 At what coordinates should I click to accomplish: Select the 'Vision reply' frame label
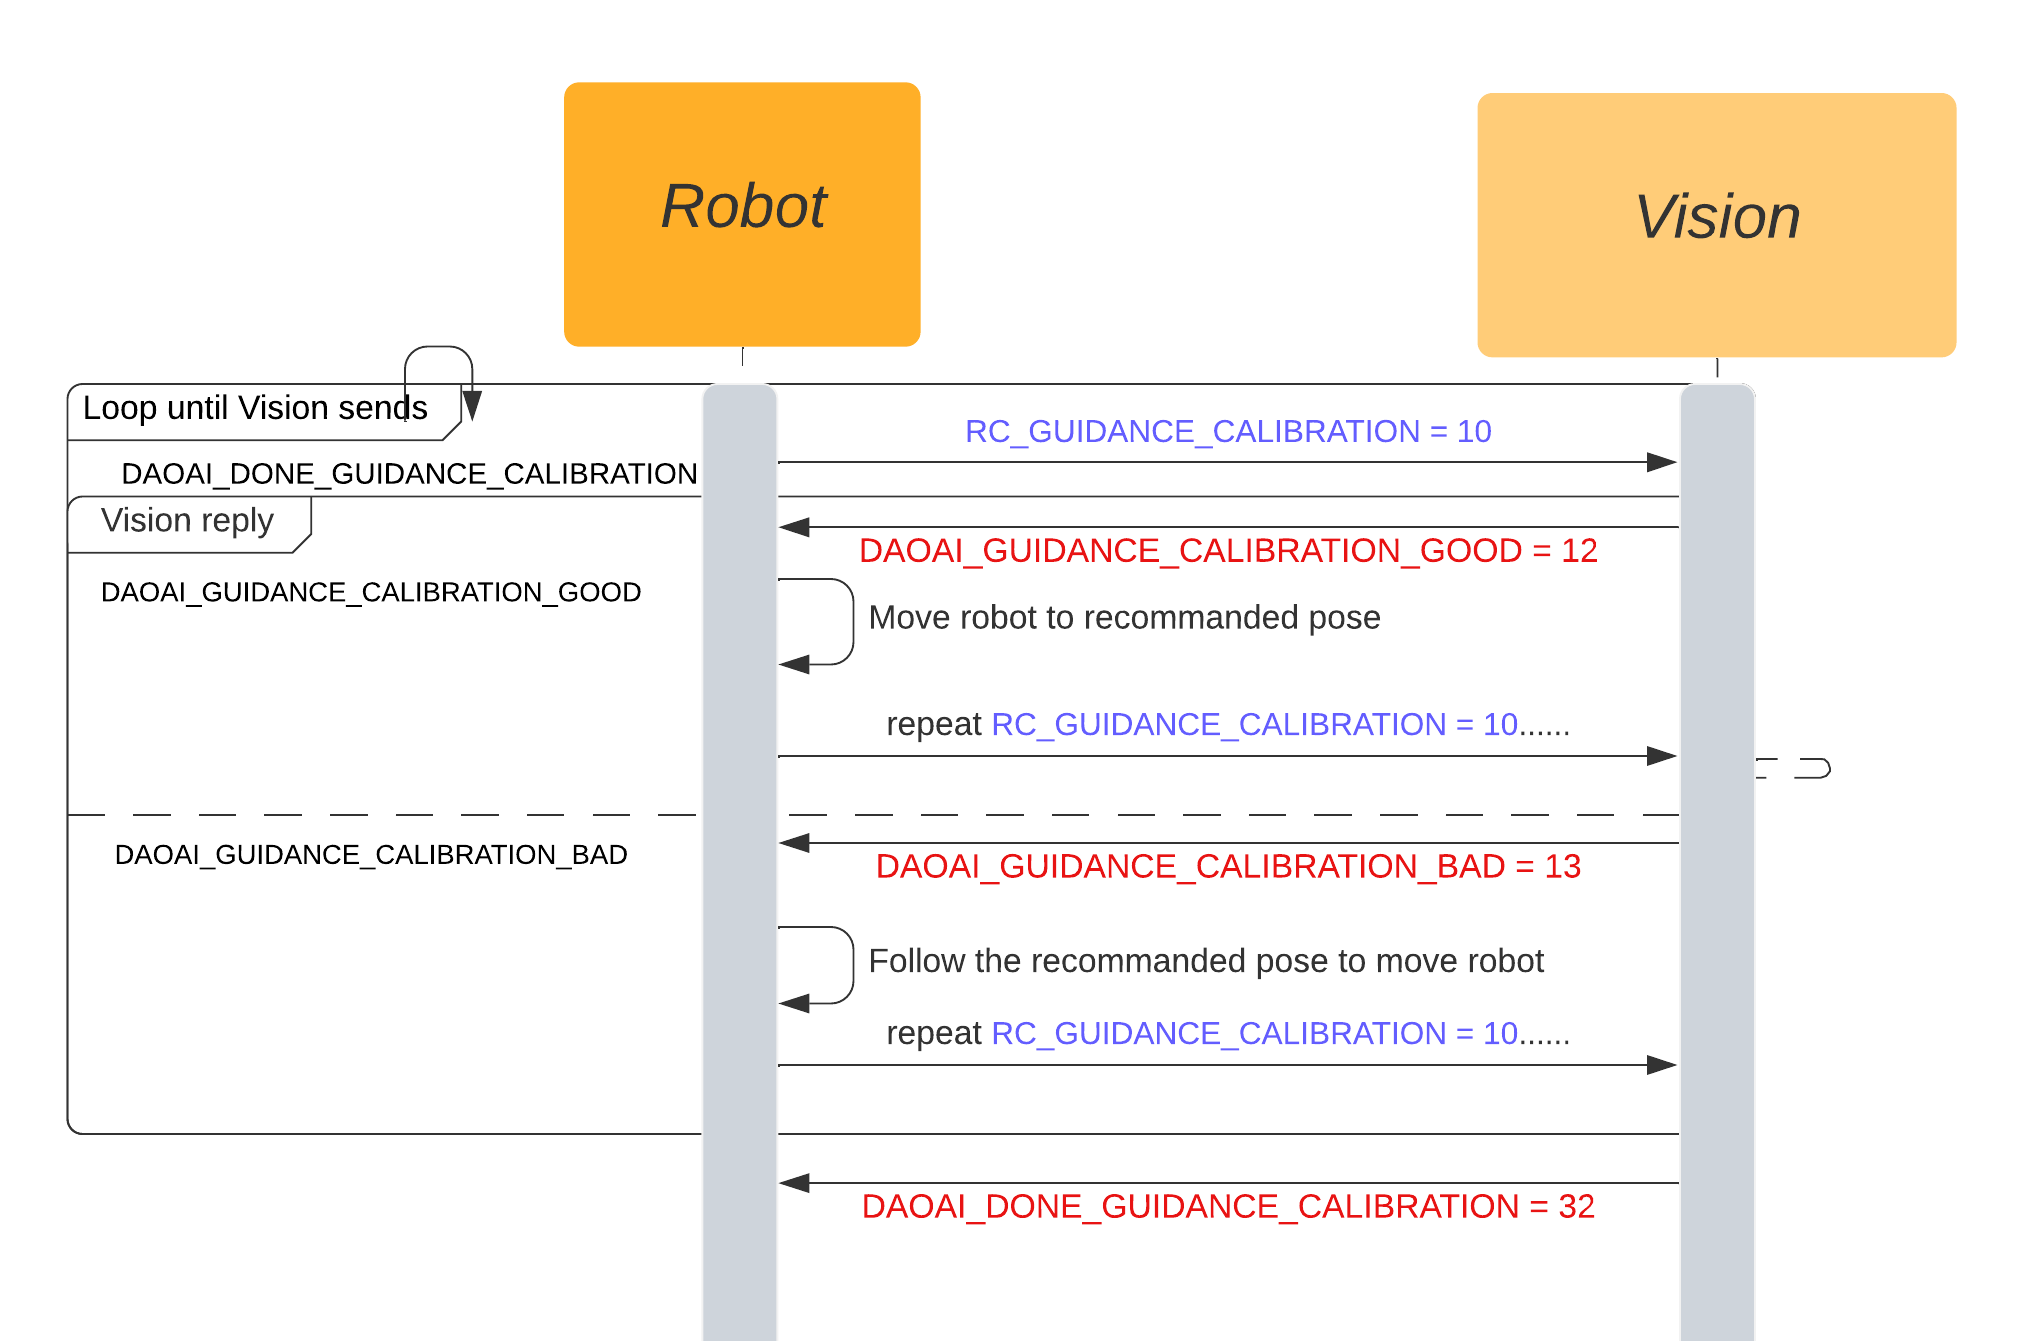pos(188,521)
